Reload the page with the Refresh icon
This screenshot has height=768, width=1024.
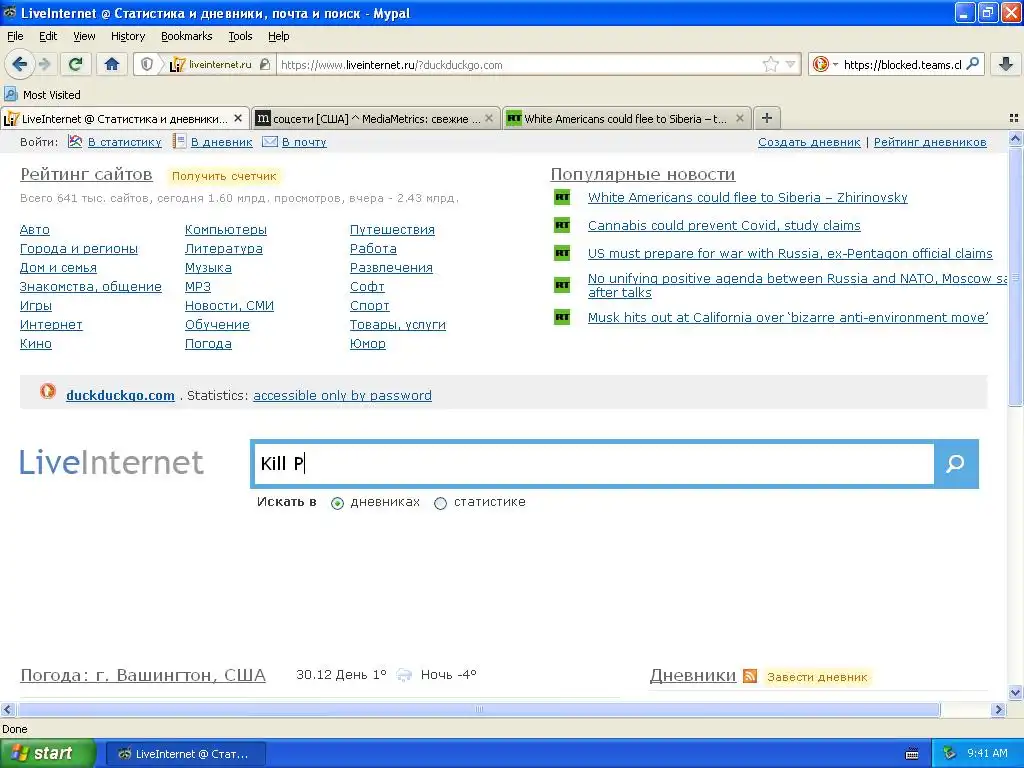pyautogui.click(x=76, y=64)
